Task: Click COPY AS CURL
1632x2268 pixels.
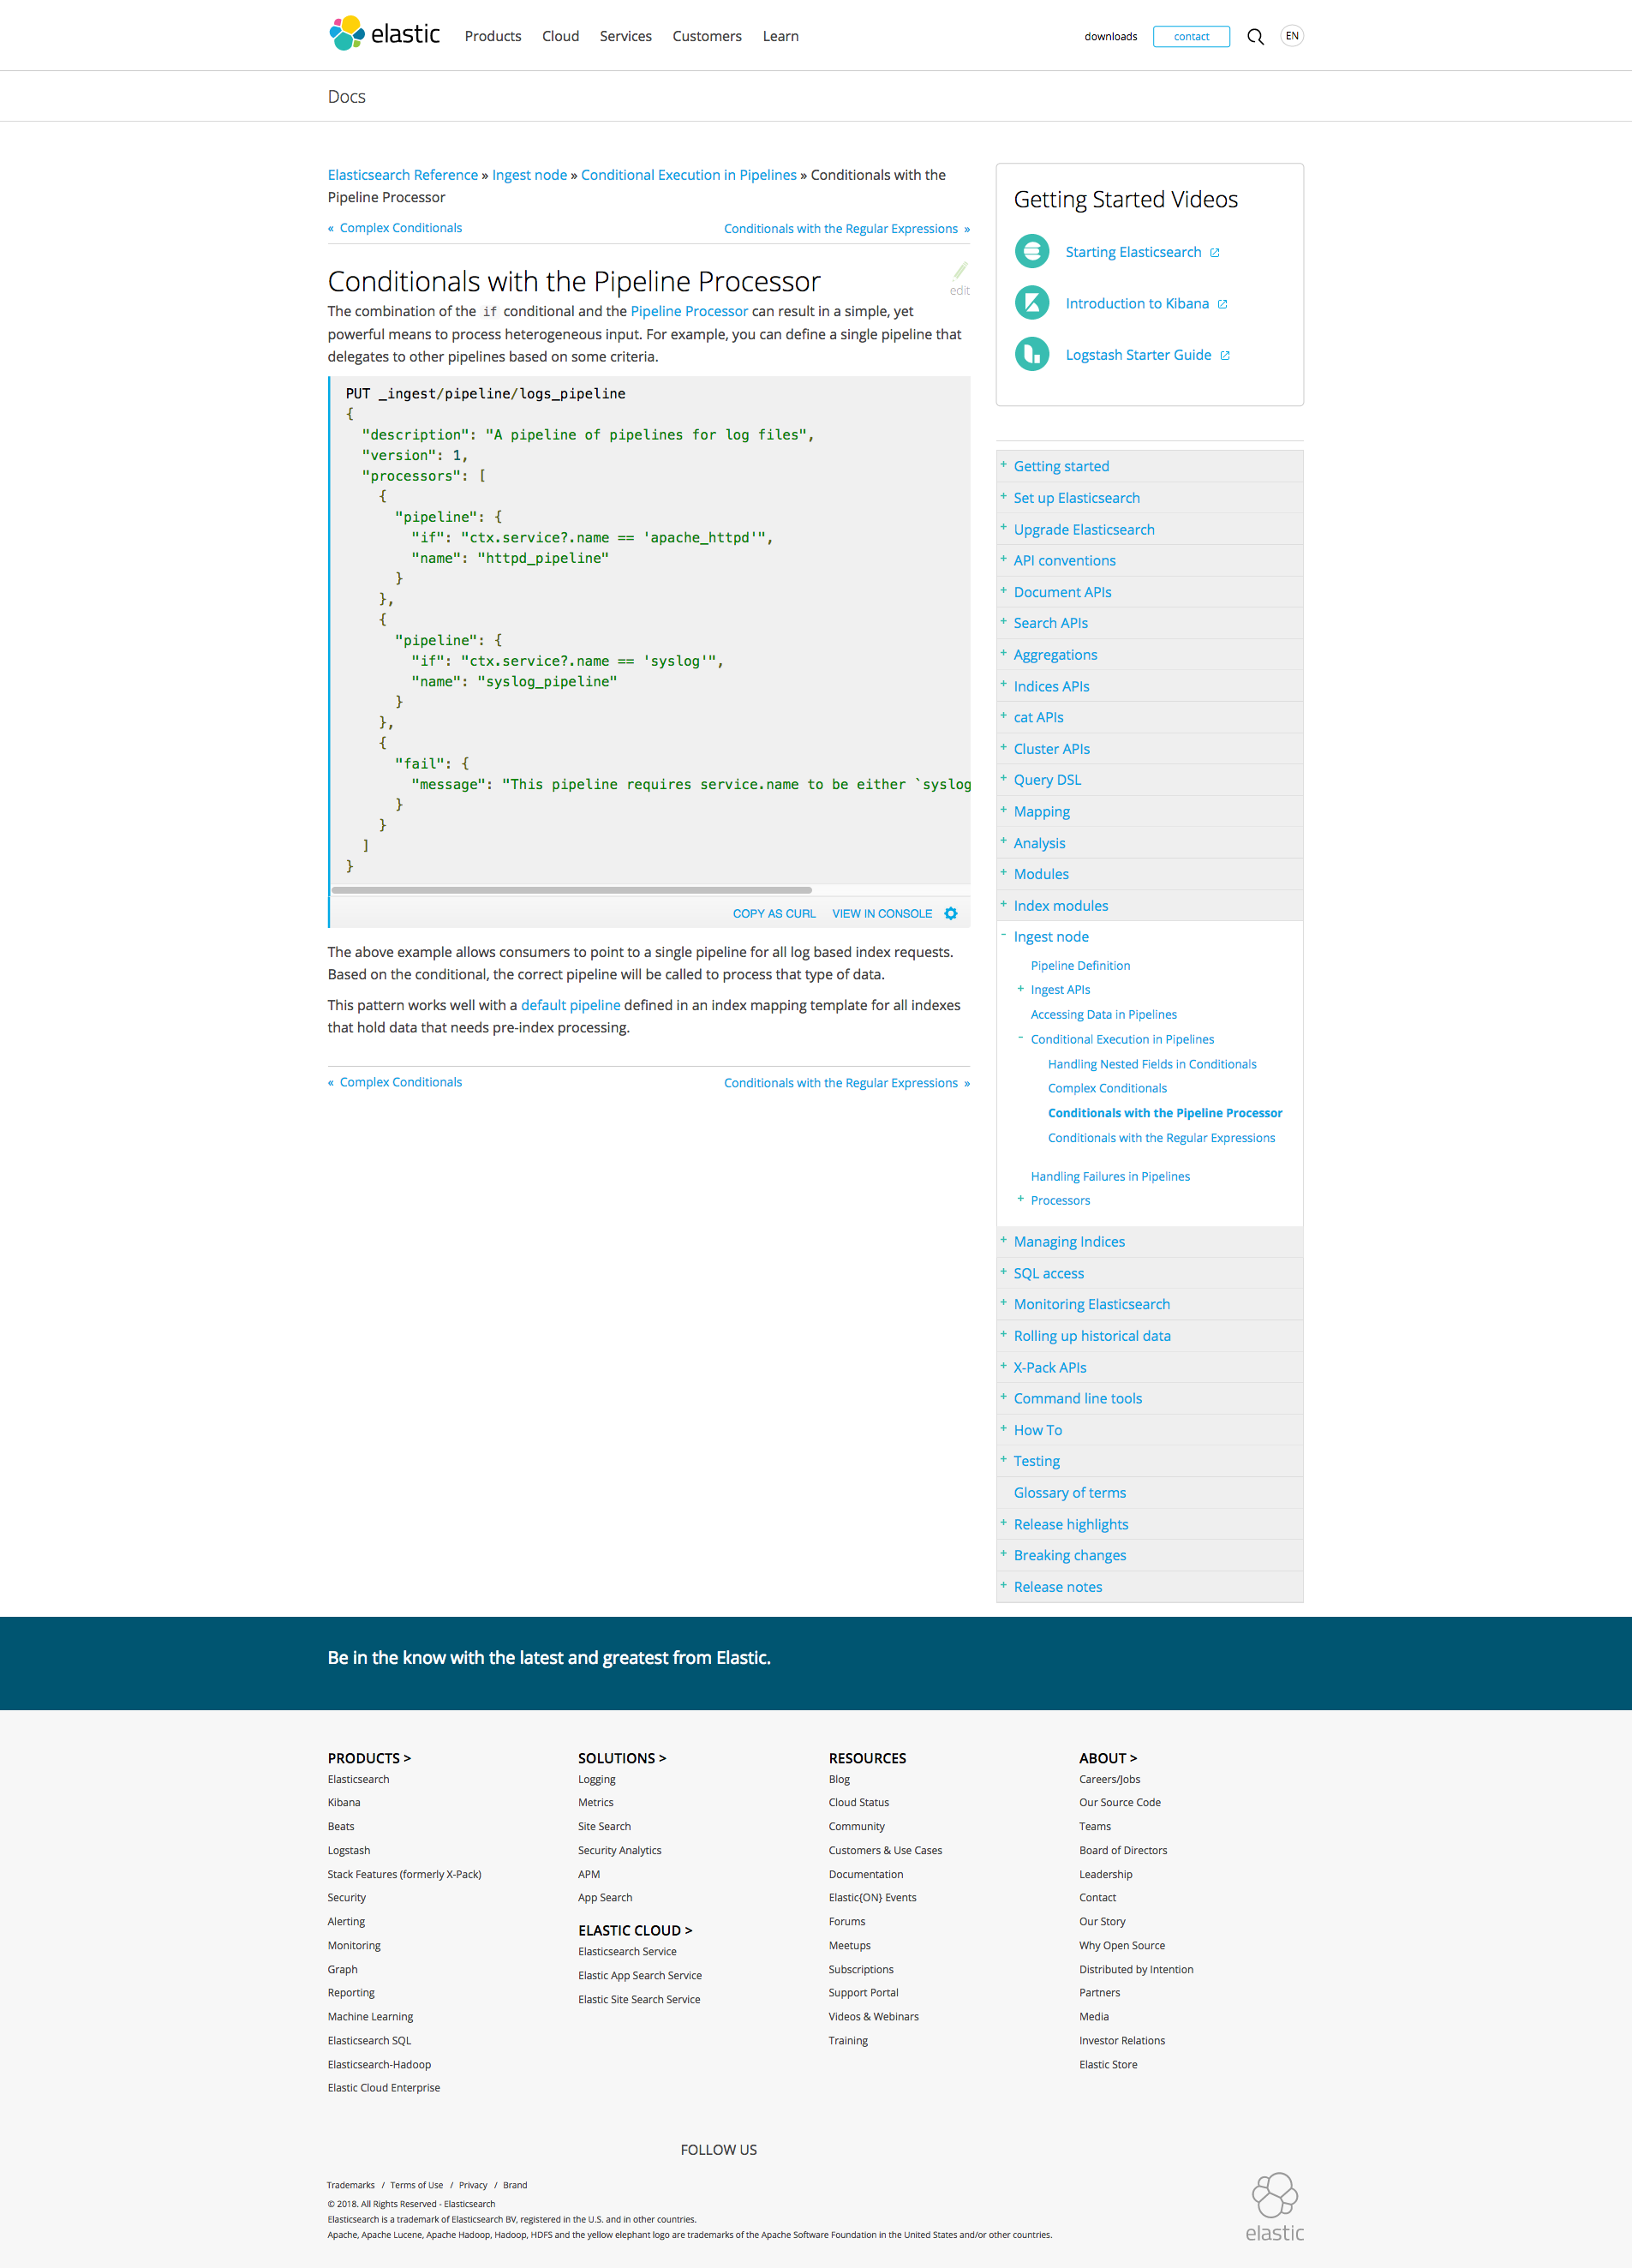Action: click(774, 914)
